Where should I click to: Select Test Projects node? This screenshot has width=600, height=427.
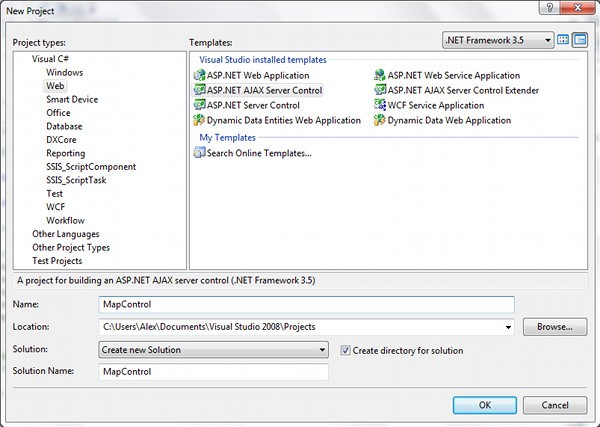(57, 261)
